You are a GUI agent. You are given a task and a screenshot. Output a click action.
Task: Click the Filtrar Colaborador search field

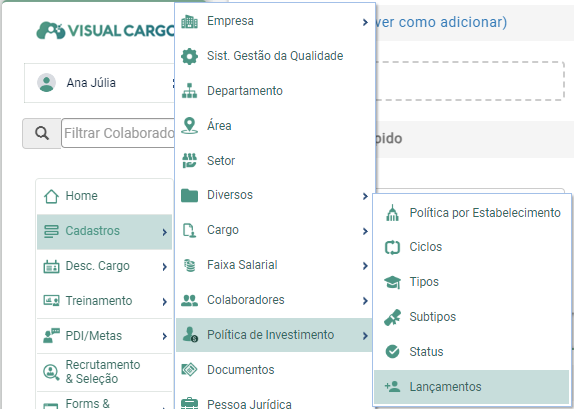pos(118,133)
